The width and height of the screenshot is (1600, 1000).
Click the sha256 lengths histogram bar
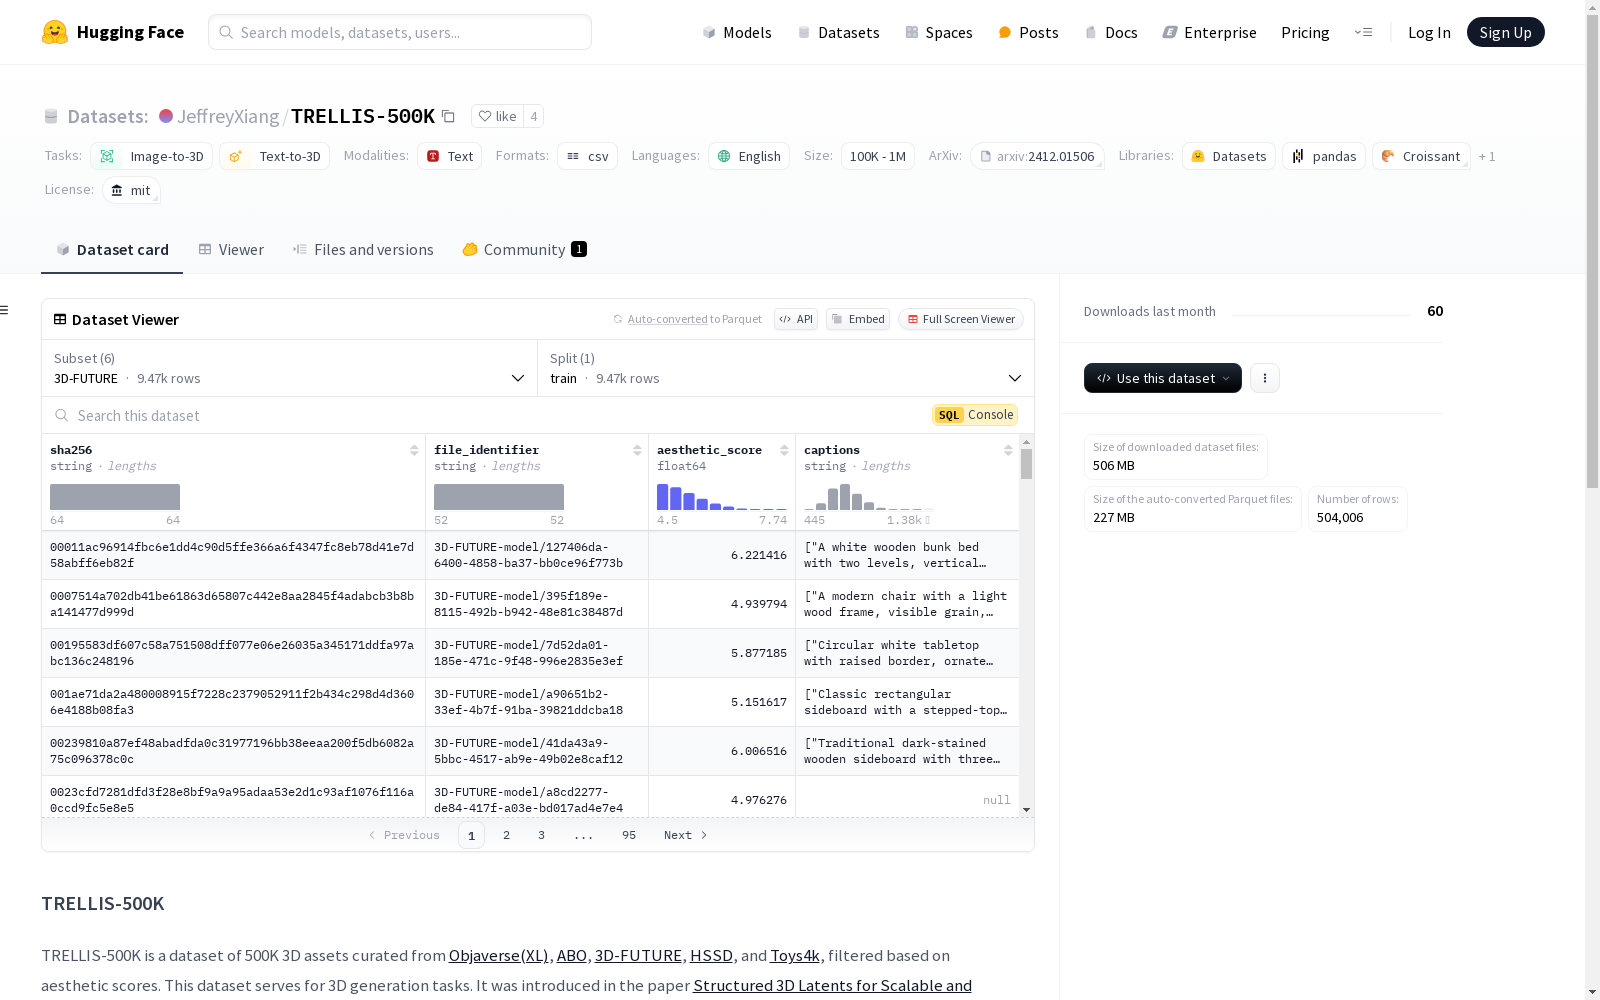[115, 497]
